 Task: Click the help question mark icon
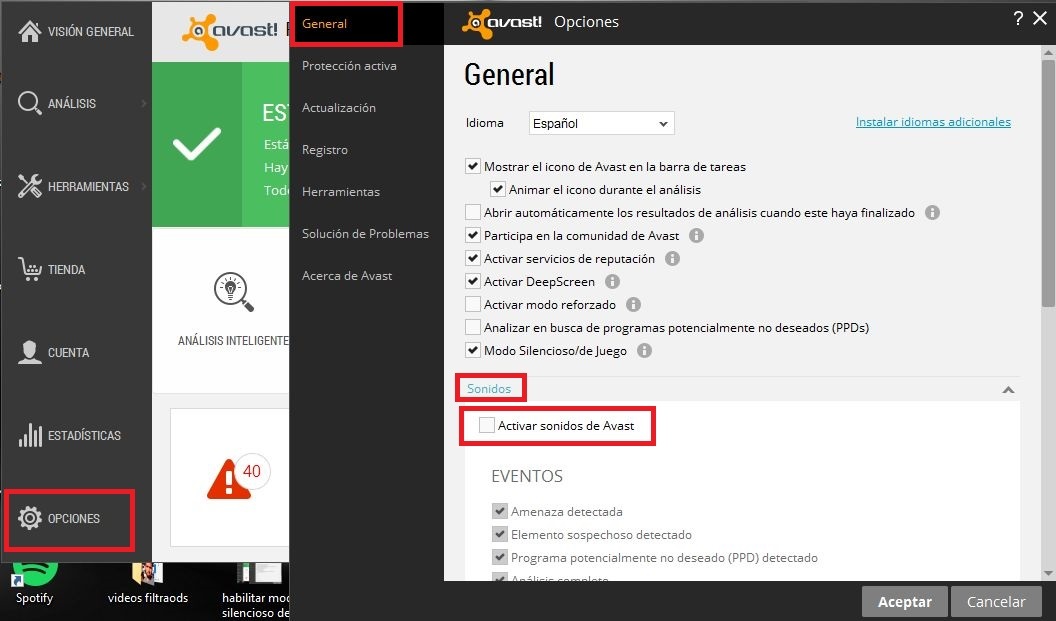pos(1018,19)
